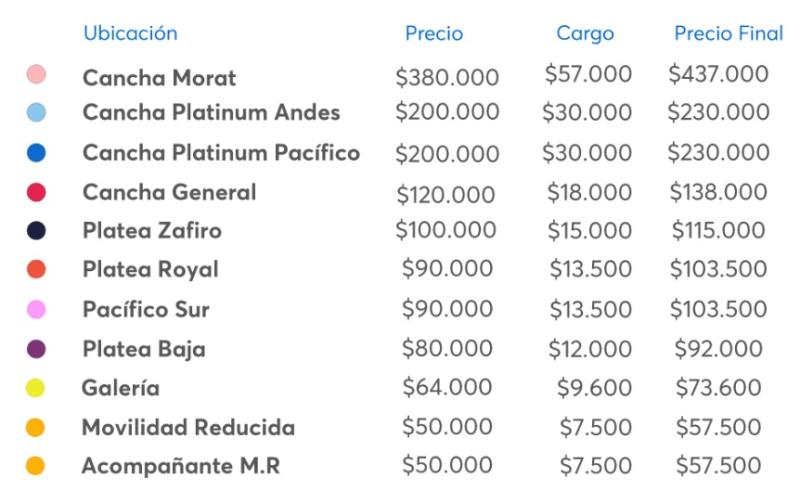Image resolution: width=800 pixels, height=490 pixels.
Task: Select the Cancha Morat location name
Action: click(x=159, y=77)
